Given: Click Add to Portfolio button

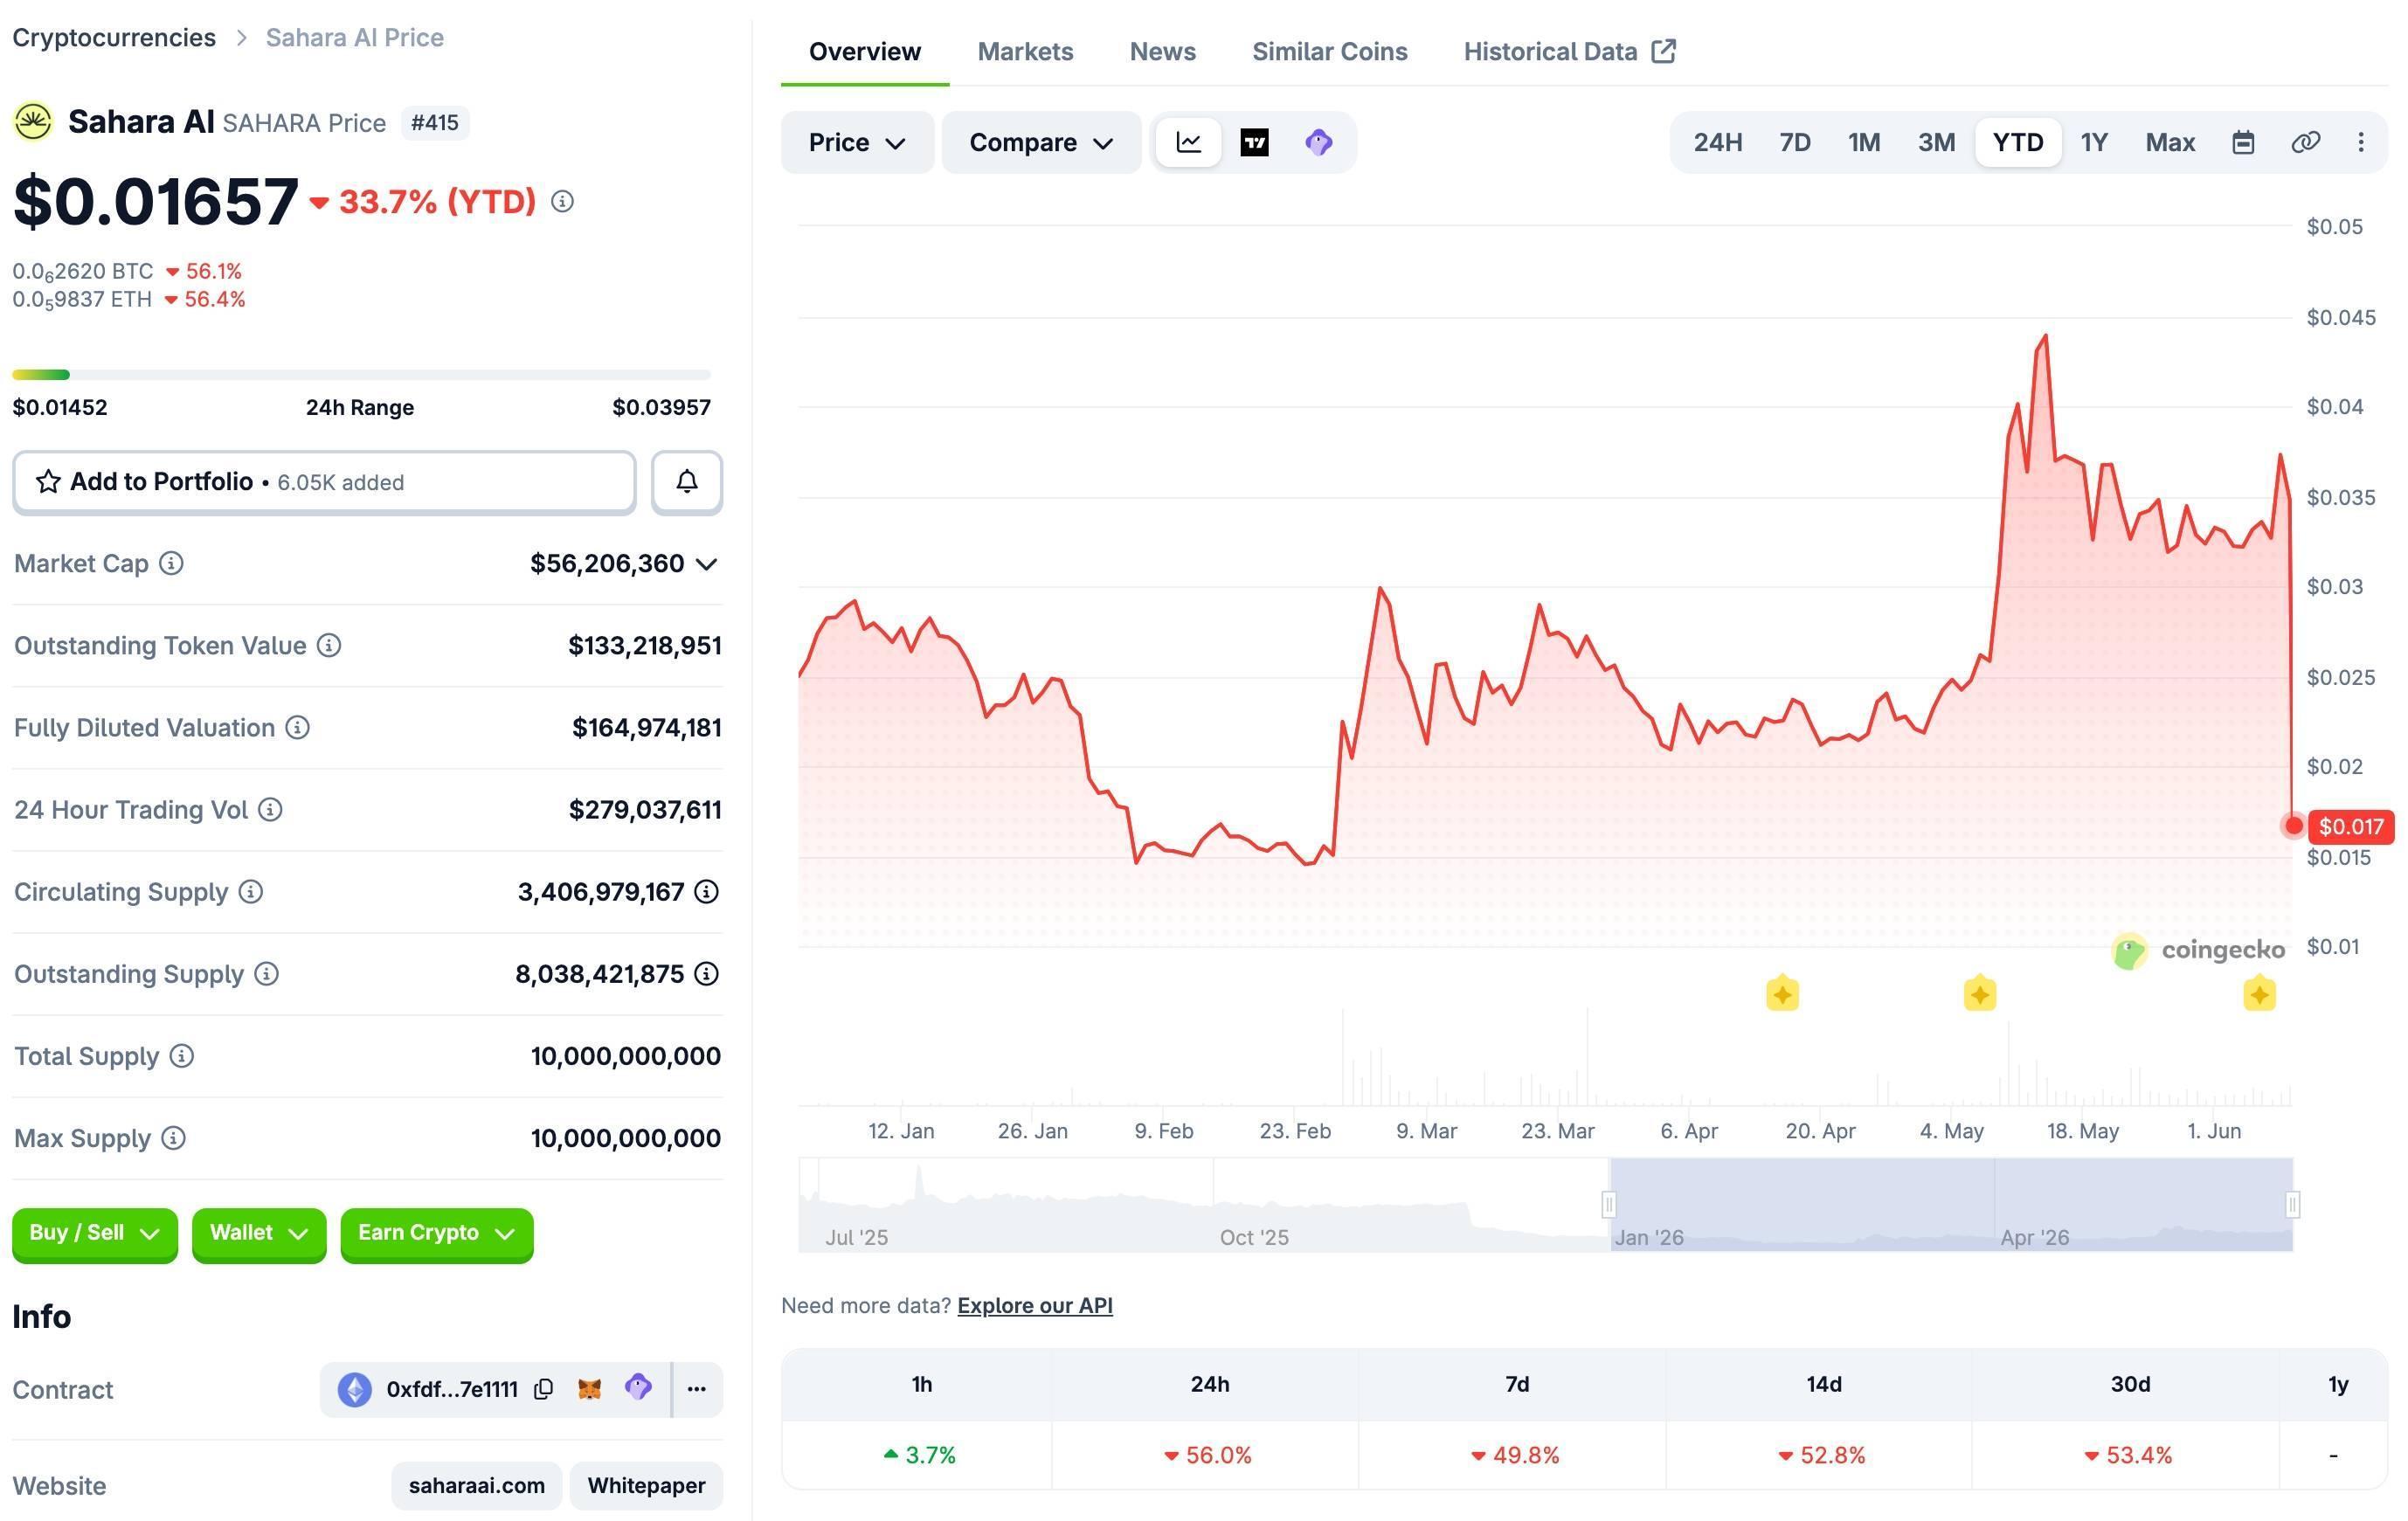Looking at the screenshot, I should tap(324, 482).
